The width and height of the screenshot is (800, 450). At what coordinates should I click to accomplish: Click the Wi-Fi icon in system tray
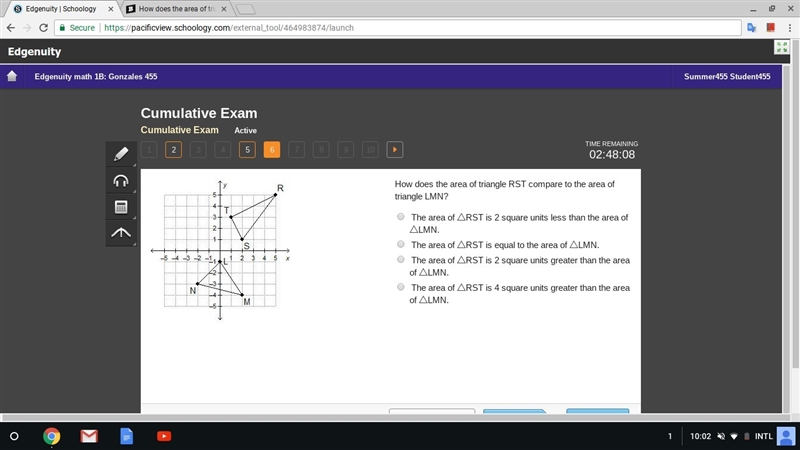(x=734, y=436)
